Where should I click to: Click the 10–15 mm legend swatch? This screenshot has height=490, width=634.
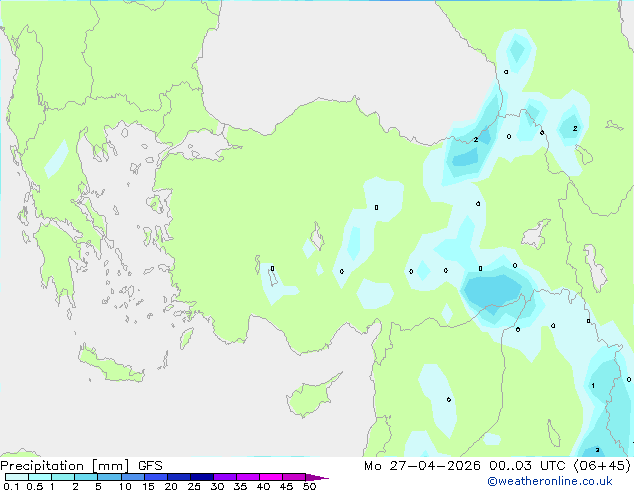tap(132, 477)
